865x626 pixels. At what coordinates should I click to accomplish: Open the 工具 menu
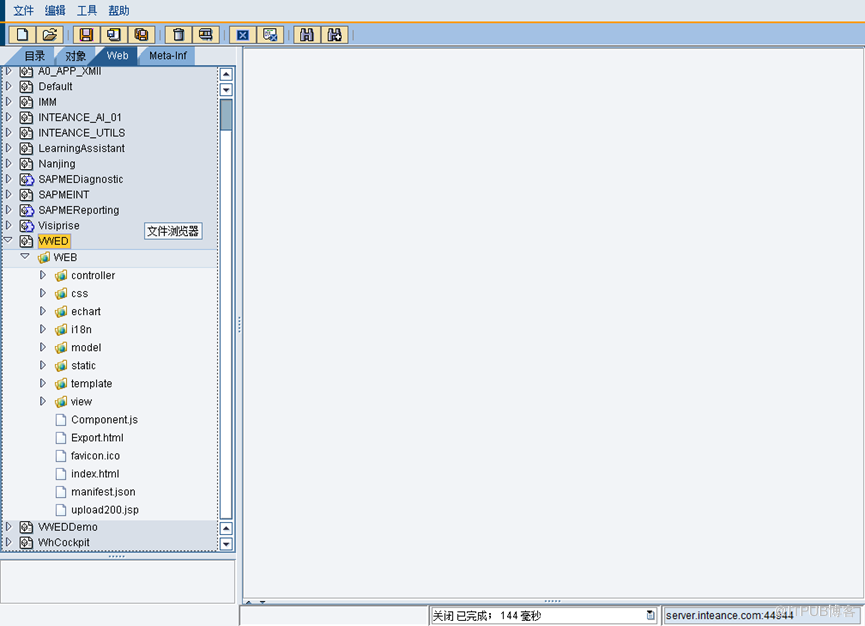coord(87,10)
